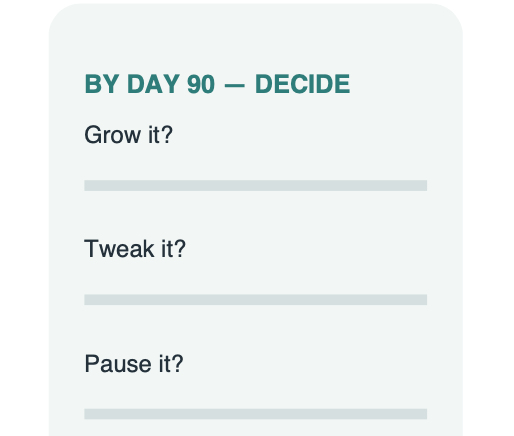The height and width of the screenshot is (436, 514).
Task: Click the dash between 90 and DECIDE
Action: [235, 85]
